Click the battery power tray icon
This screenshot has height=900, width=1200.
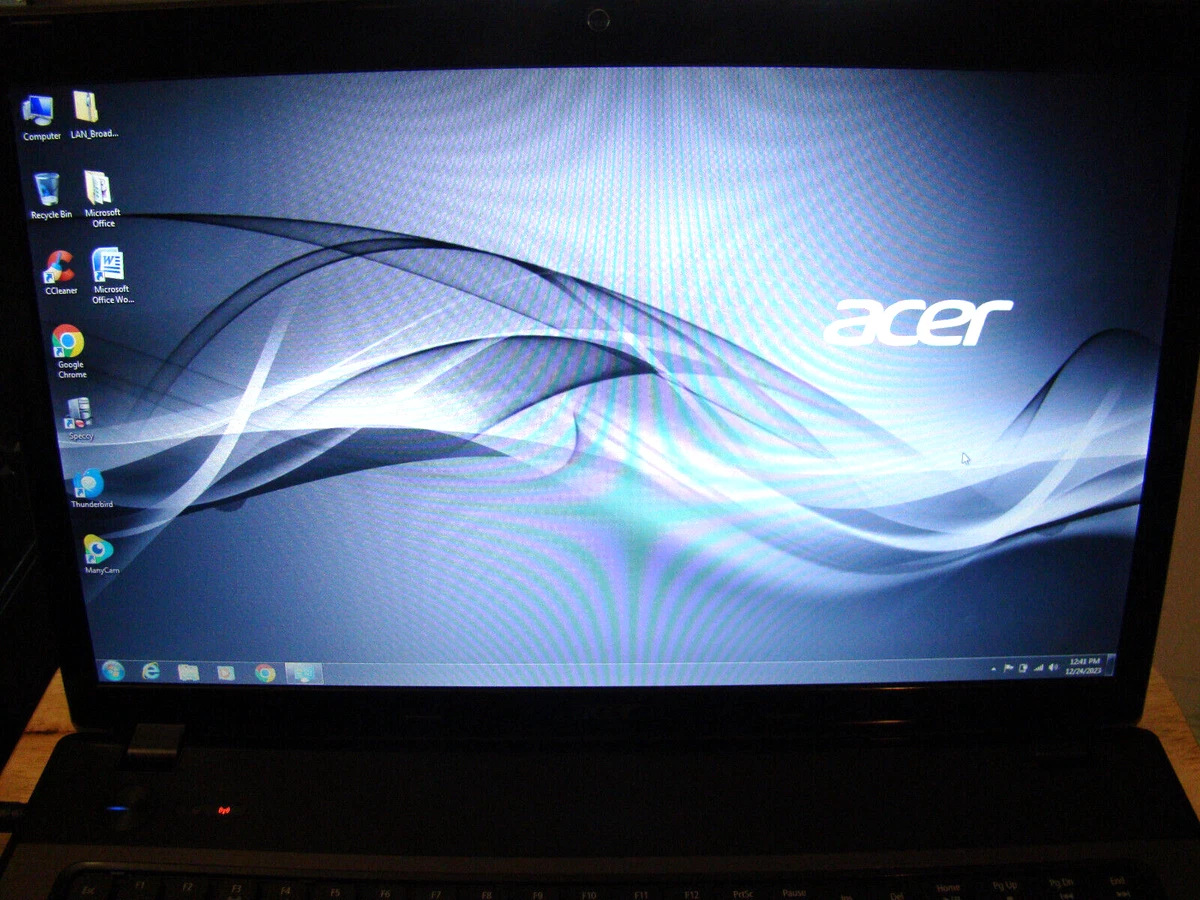[x=1022, y=667]
